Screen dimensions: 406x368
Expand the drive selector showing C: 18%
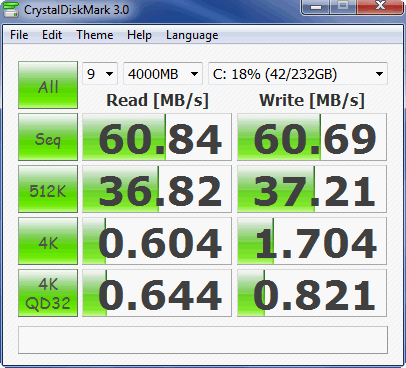click(x=298, y=74)
